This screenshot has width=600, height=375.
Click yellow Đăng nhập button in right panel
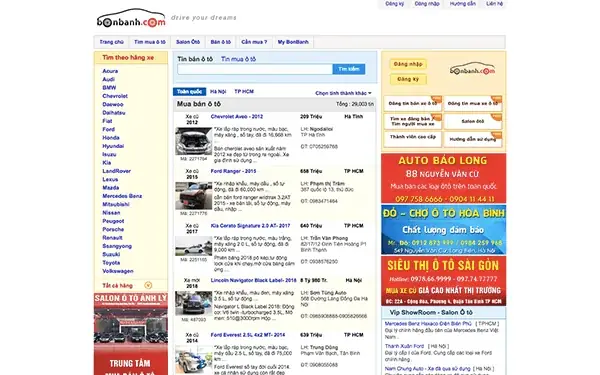click(408, 64)
